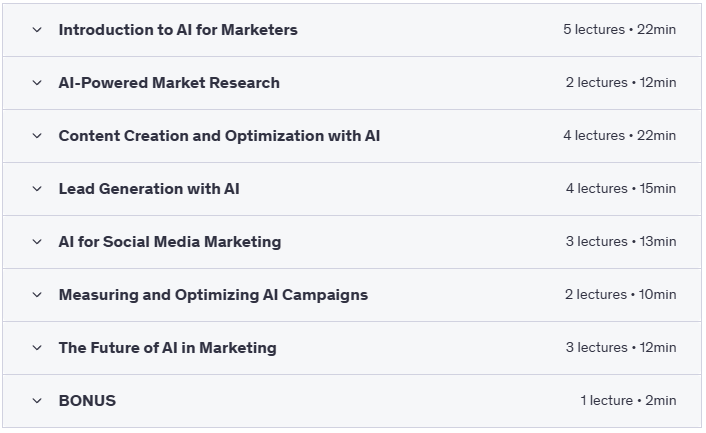Expand the Introduction to AI for Marketers section
Viewport: 706px width, 433px height.
[178, 30]
